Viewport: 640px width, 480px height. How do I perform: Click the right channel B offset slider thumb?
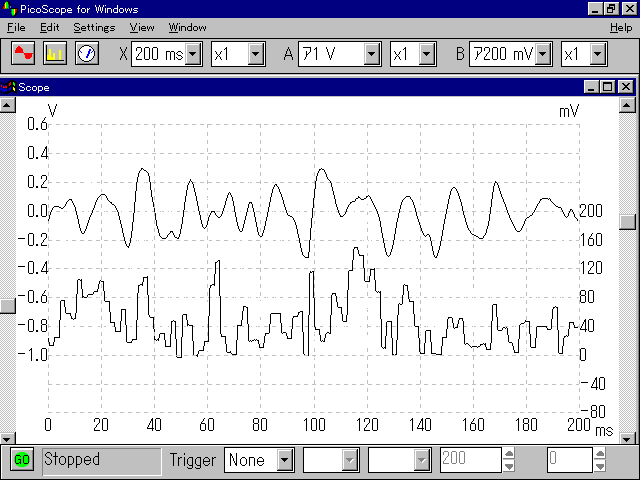(x=627, y=222)
